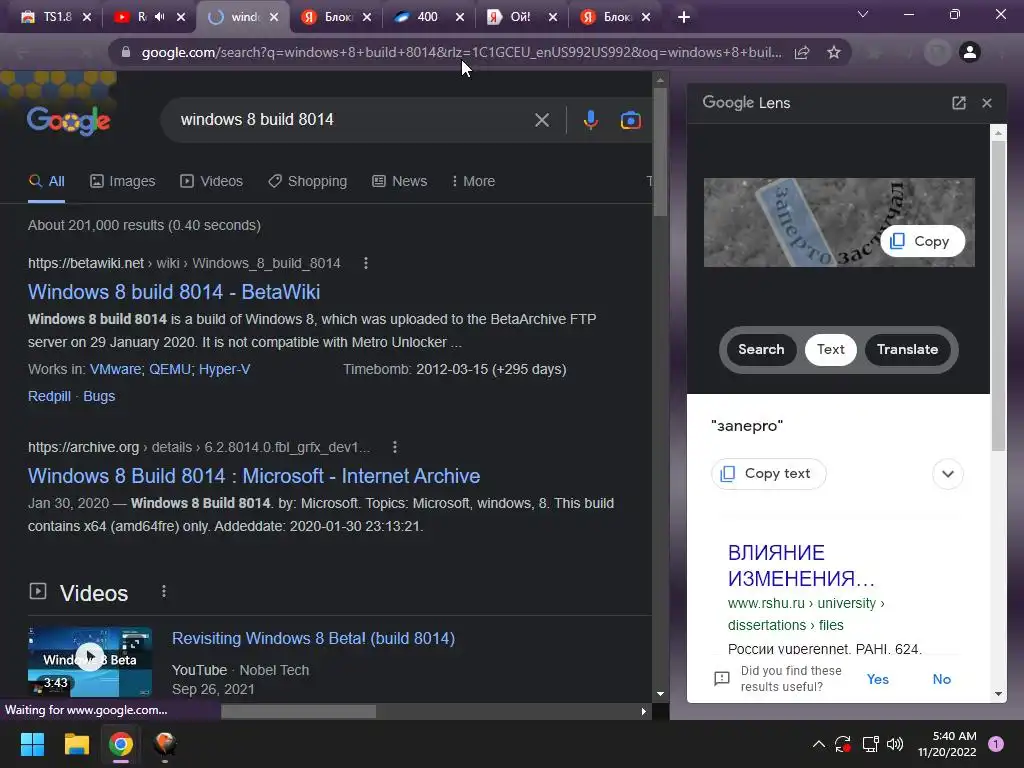Open the volume control in tray

point(895,744)
